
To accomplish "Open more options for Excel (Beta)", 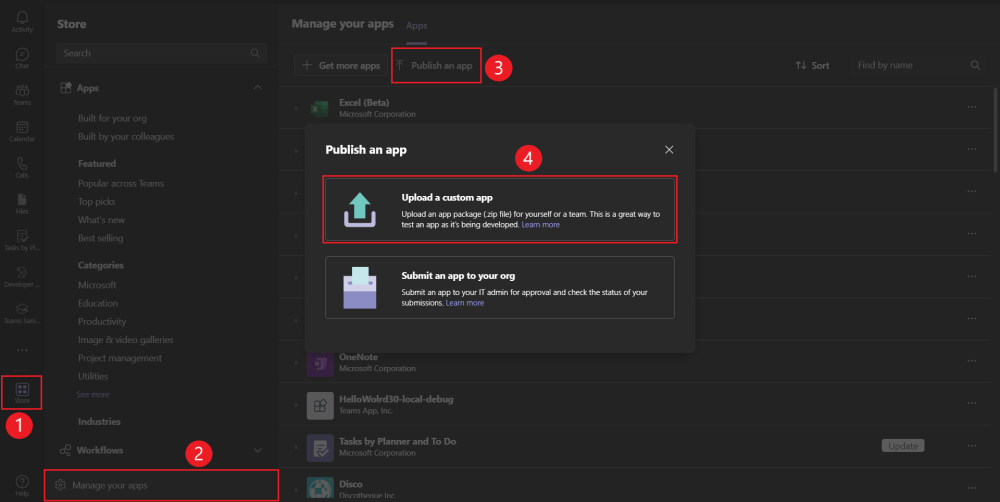I will point(971,107).
